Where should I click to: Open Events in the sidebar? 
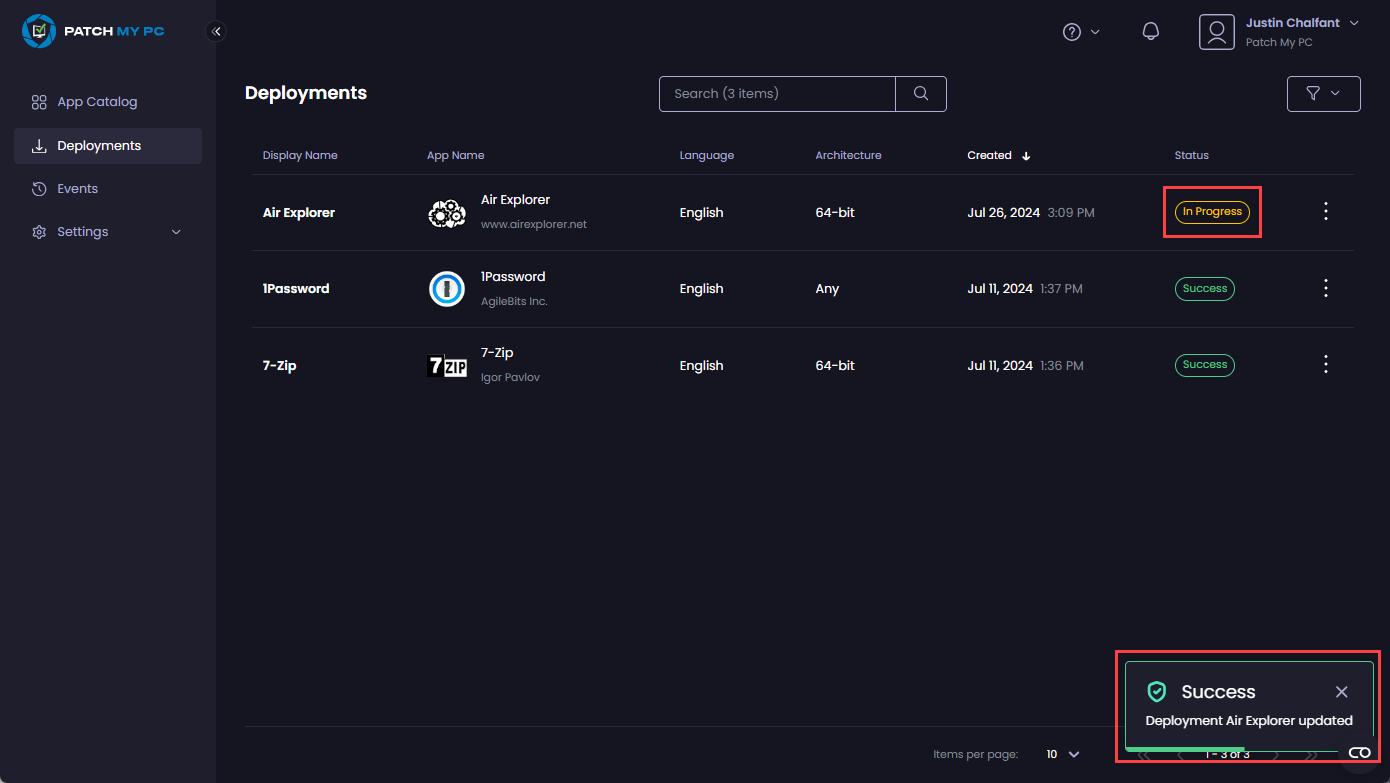(x=77, y=189)
